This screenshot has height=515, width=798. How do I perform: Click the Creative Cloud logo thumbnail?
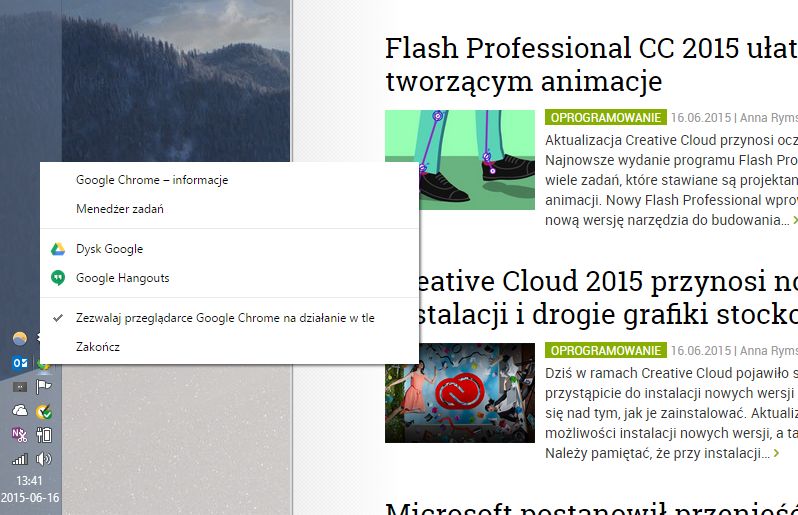460,393
